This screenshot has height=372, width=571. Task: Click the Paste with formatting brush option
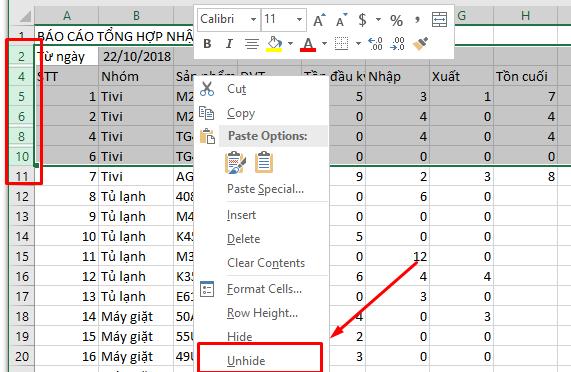(x=235, y=162)
